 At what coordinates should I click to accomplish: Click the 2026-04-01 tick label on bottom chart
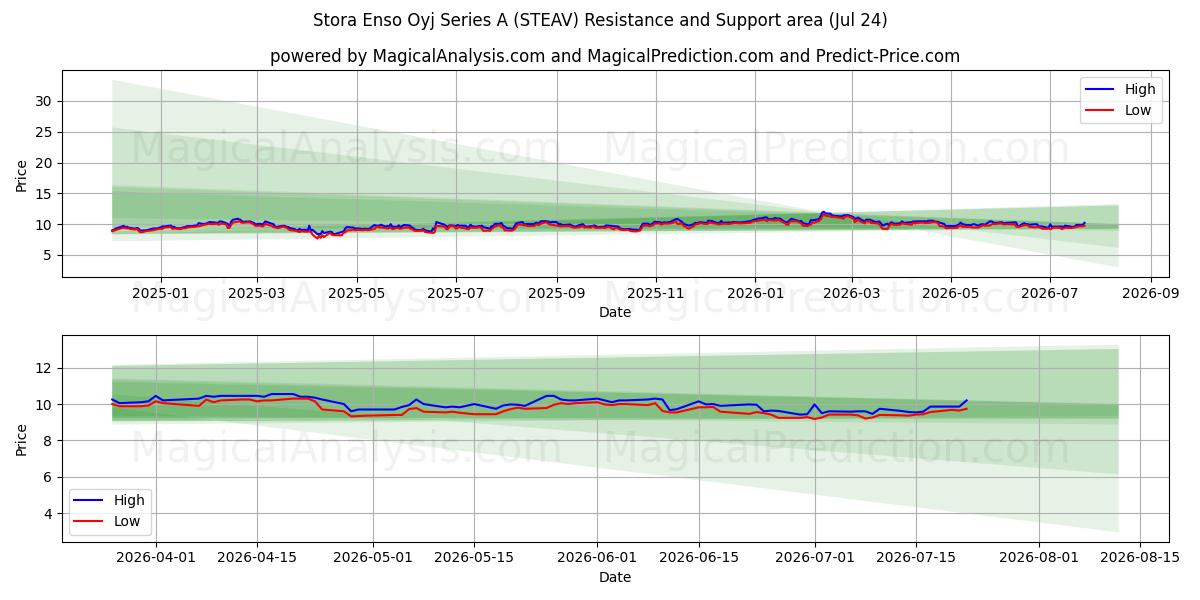(x=156, y=559)
